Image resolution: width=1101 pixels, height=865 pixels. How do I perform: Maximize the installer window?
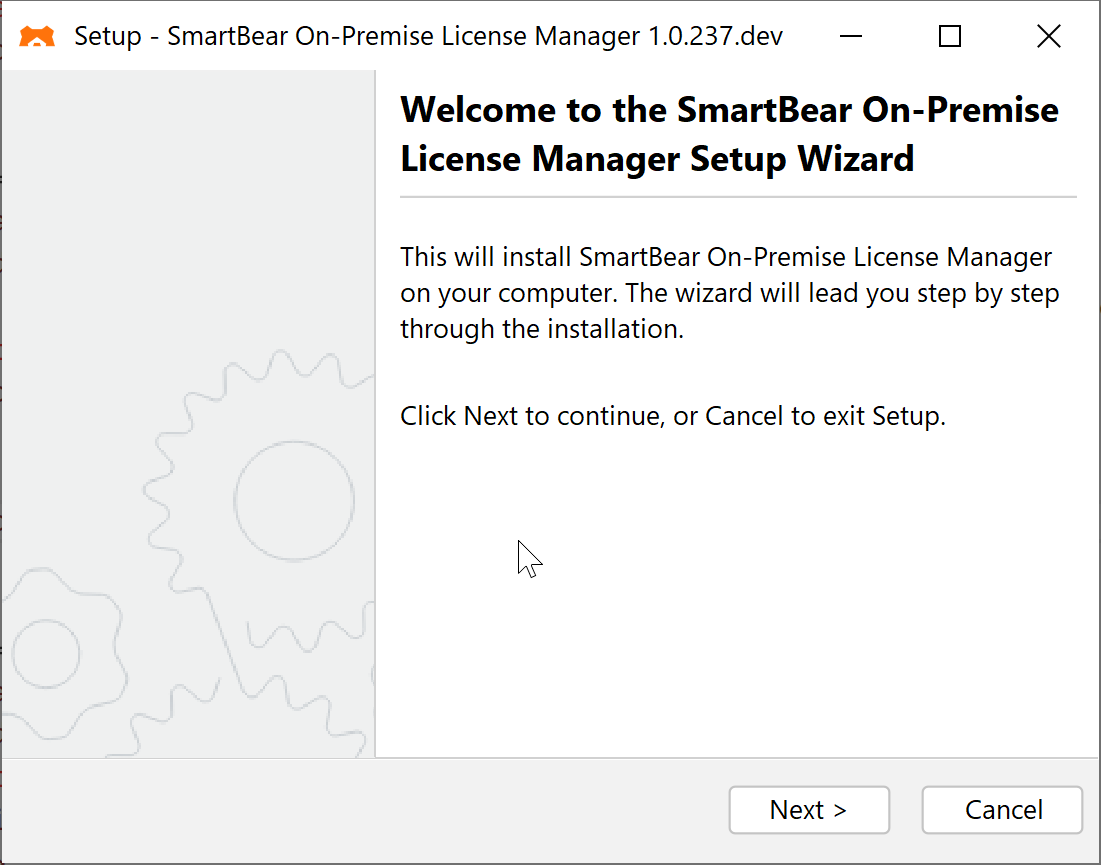pos(949,36)
